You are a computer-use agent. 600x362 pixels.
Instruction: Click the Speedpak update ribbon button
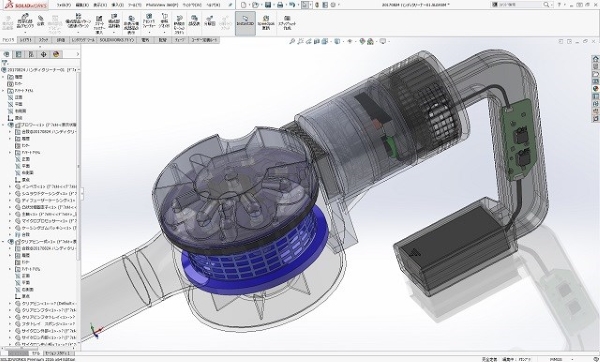coord(266,23)
